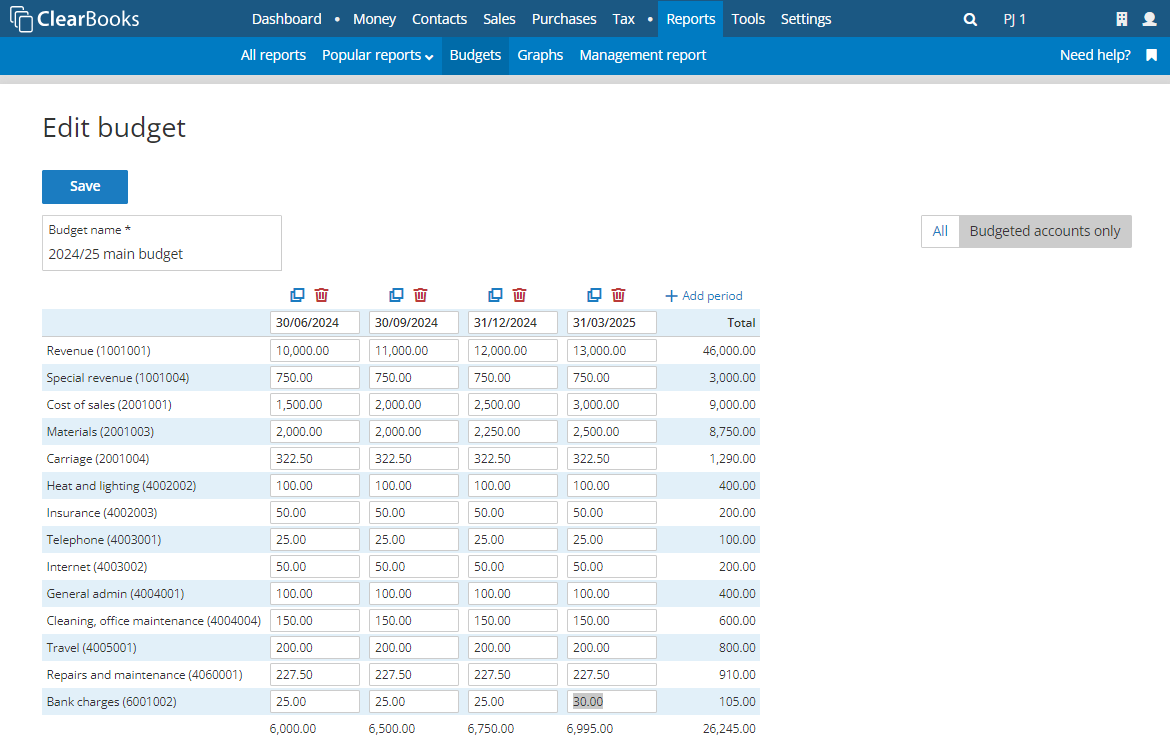The width and height of the screenshot is (1170, 740).
Task: Open the user profile icon
Action: (1149, 19)
